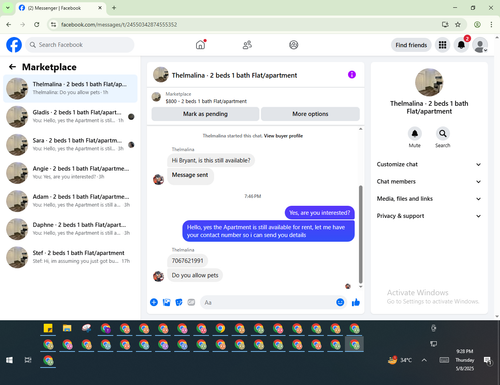The width and height of the screenshot is (500, 385).
Task: Open the Daphne conversation
Action: click(70, 229)
